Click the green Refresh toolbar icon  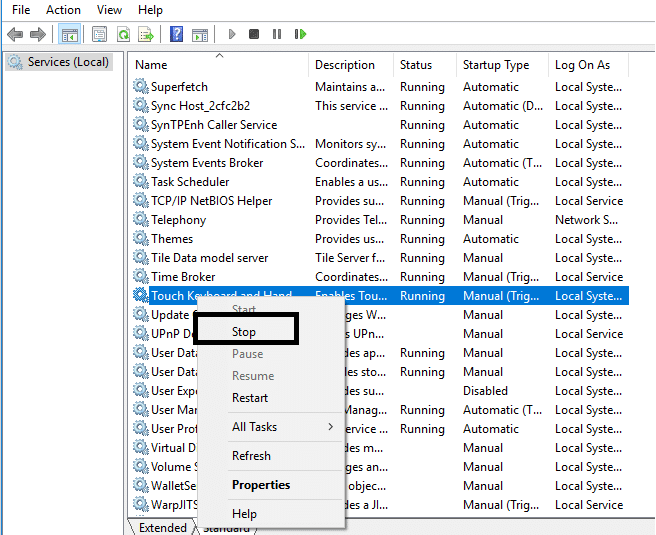tap(123, 34)
